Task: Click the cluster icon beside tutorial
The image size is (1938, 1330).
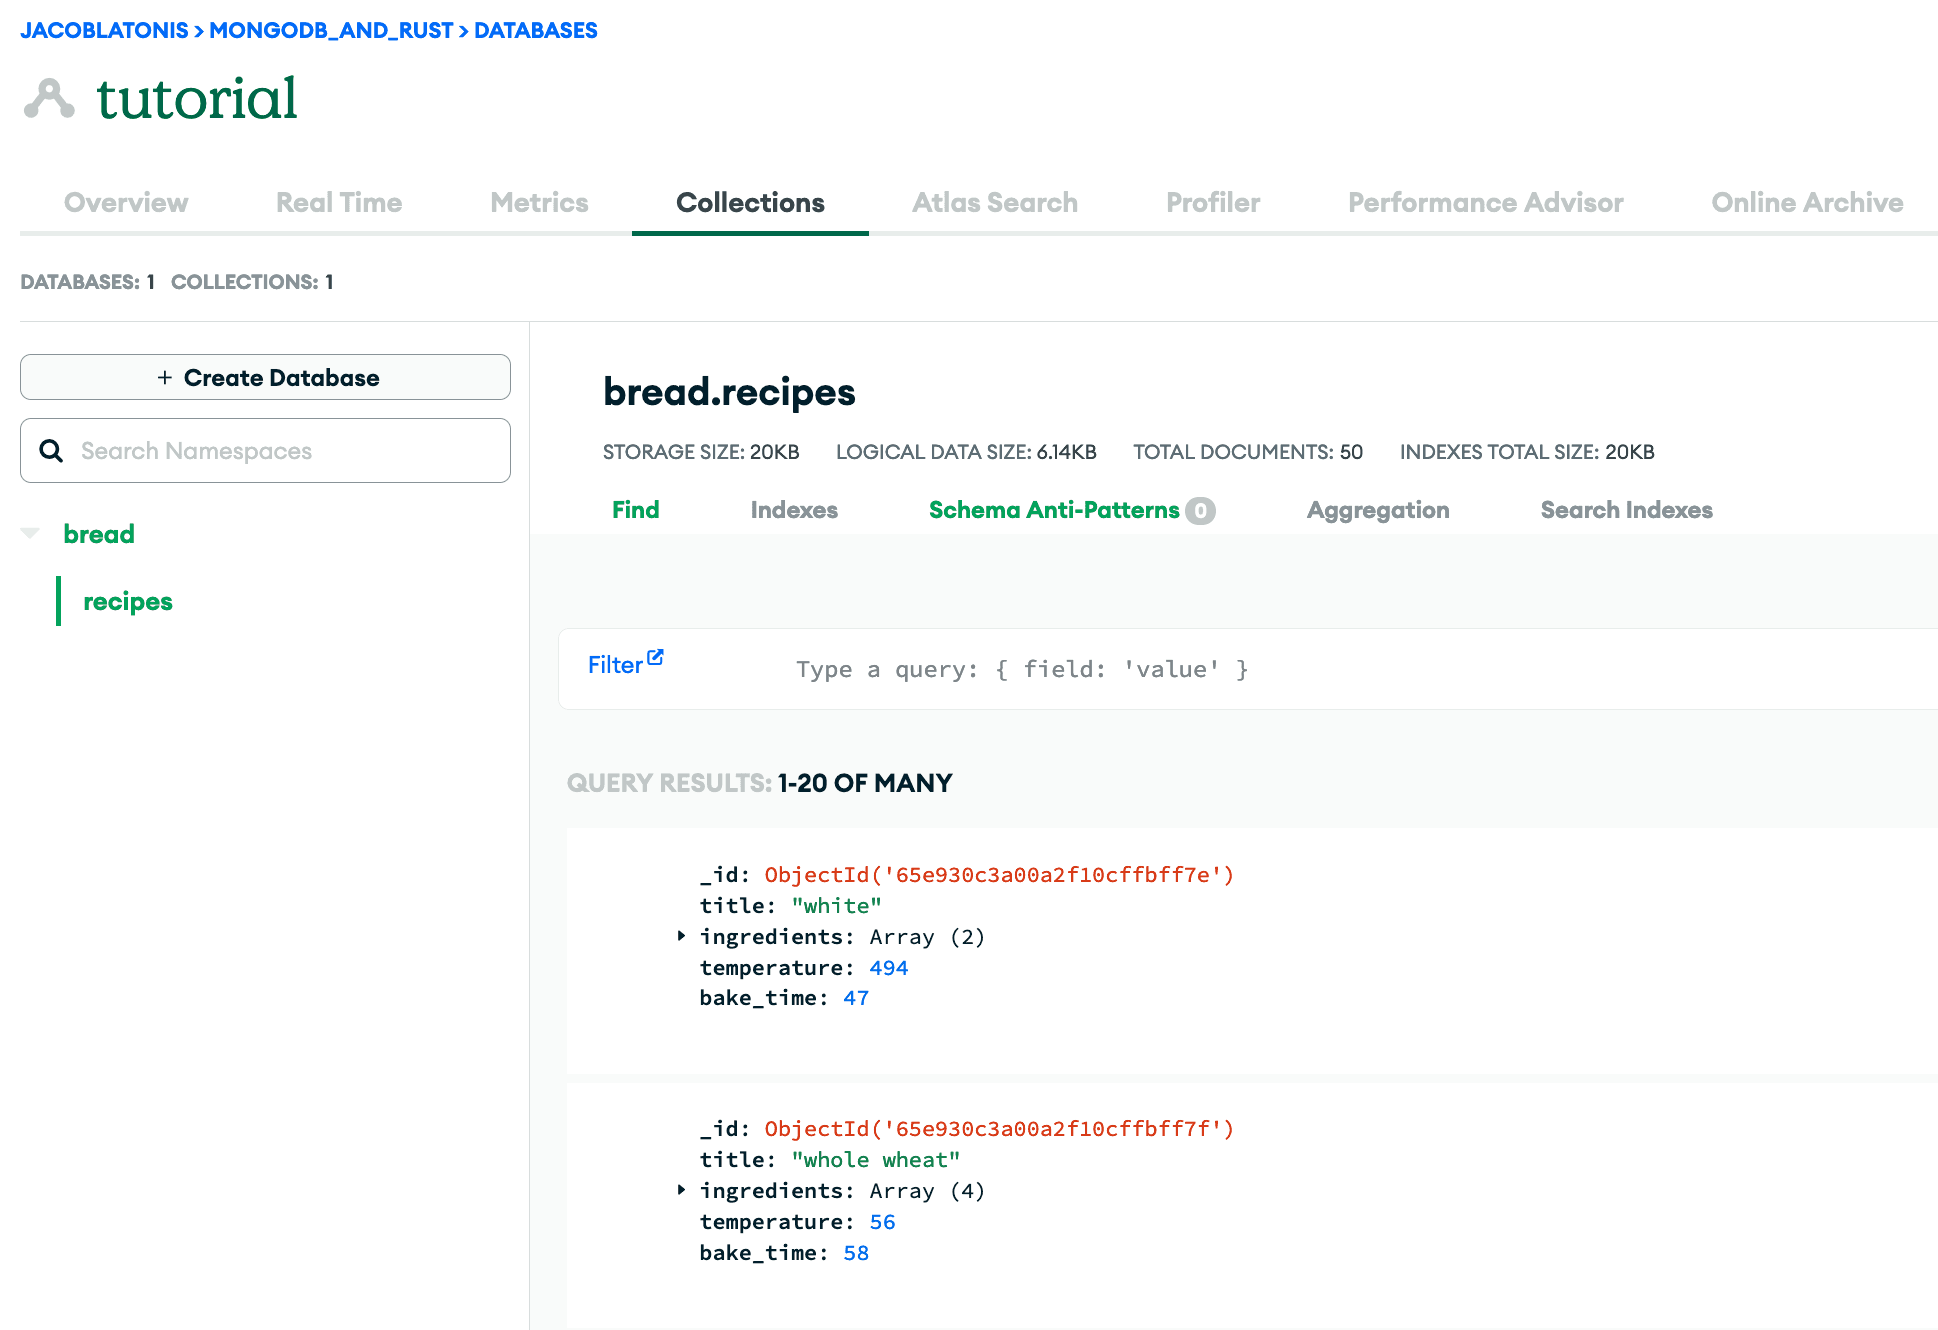Action: coord(49,99)
